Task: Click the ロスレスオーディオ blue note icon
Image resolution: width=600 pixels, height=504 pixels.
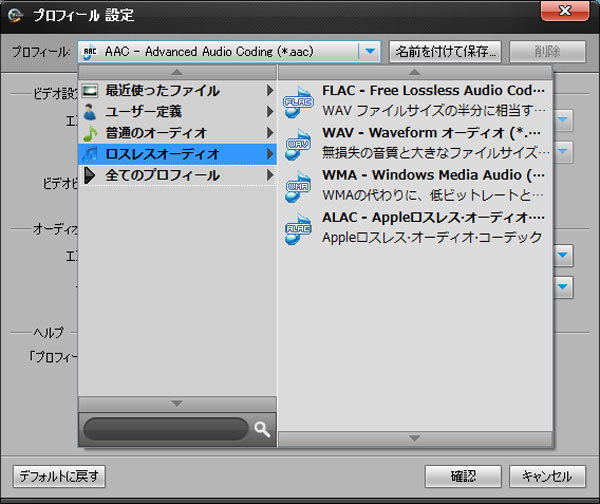Action: 90,154
